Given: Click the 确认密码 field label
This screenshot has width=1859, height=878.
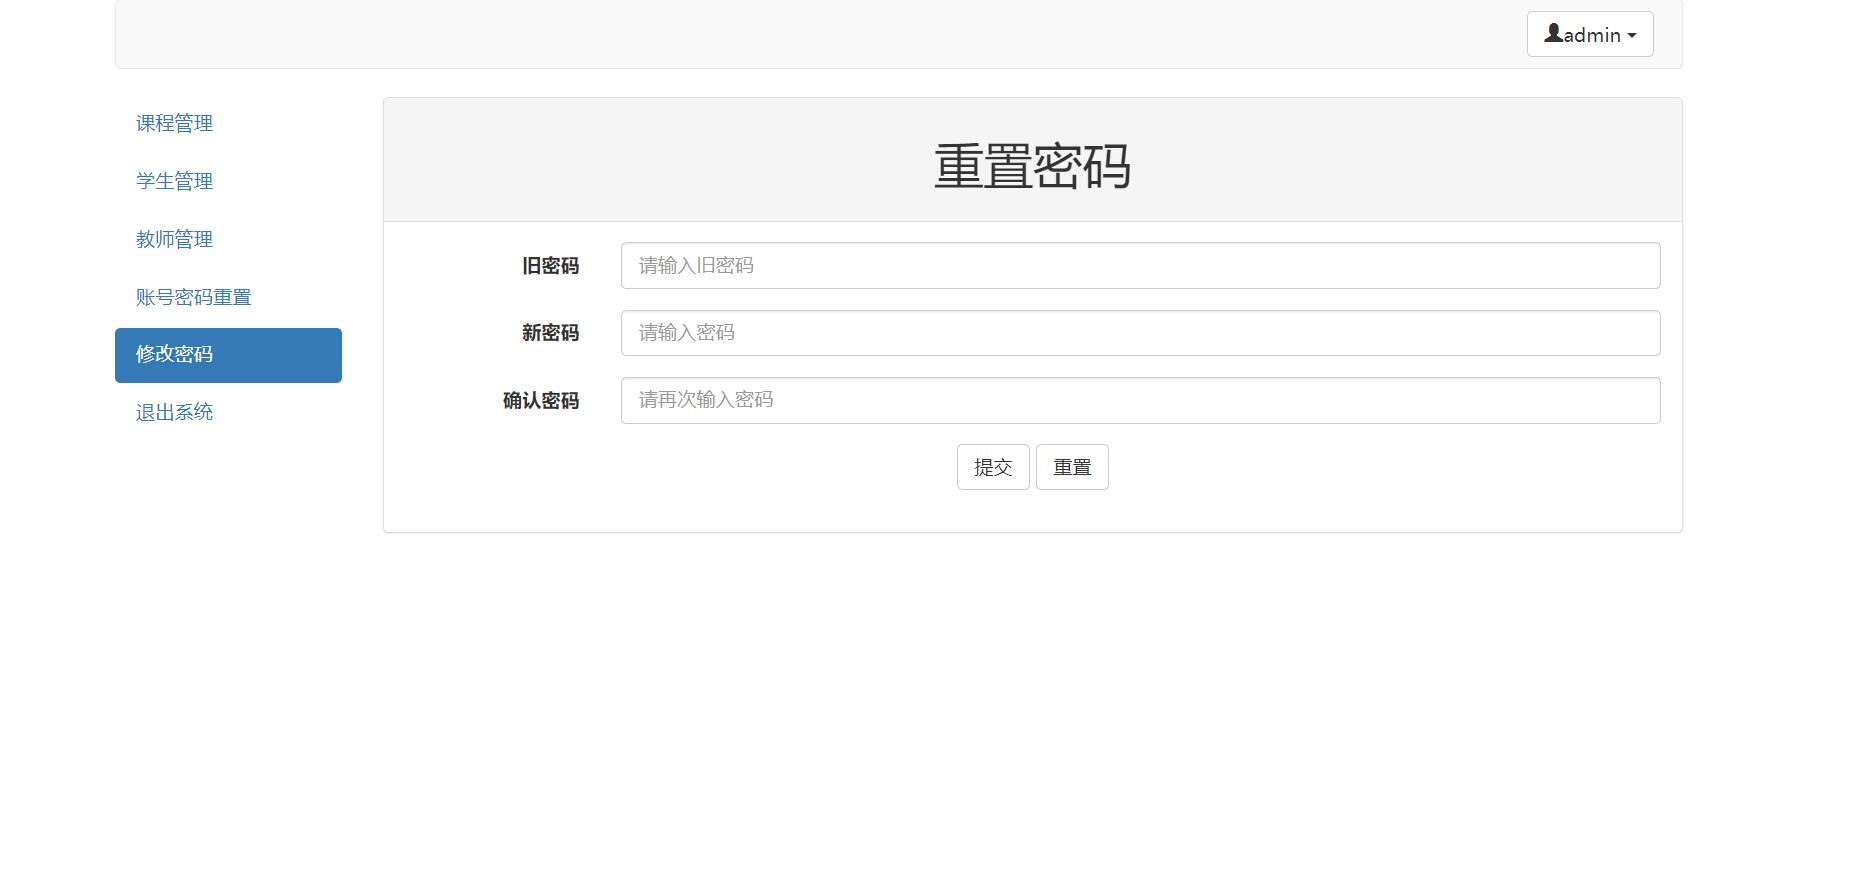Looking at the screenshot, I should 541,401.
